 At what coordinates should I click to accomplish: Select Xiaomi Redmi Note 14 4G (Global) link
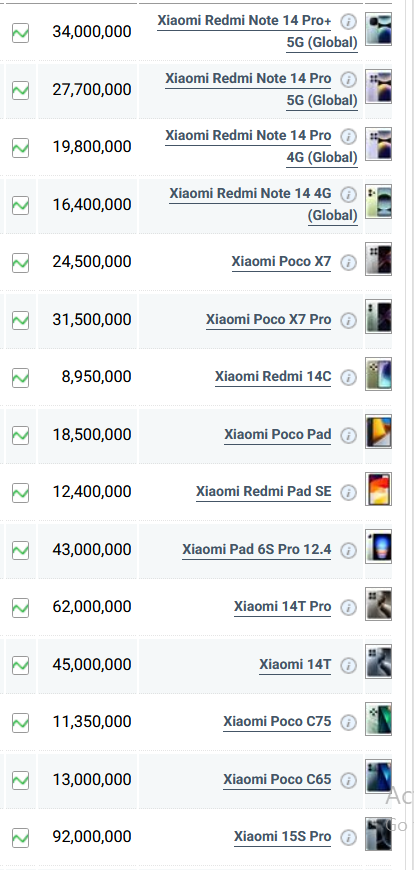263,204
